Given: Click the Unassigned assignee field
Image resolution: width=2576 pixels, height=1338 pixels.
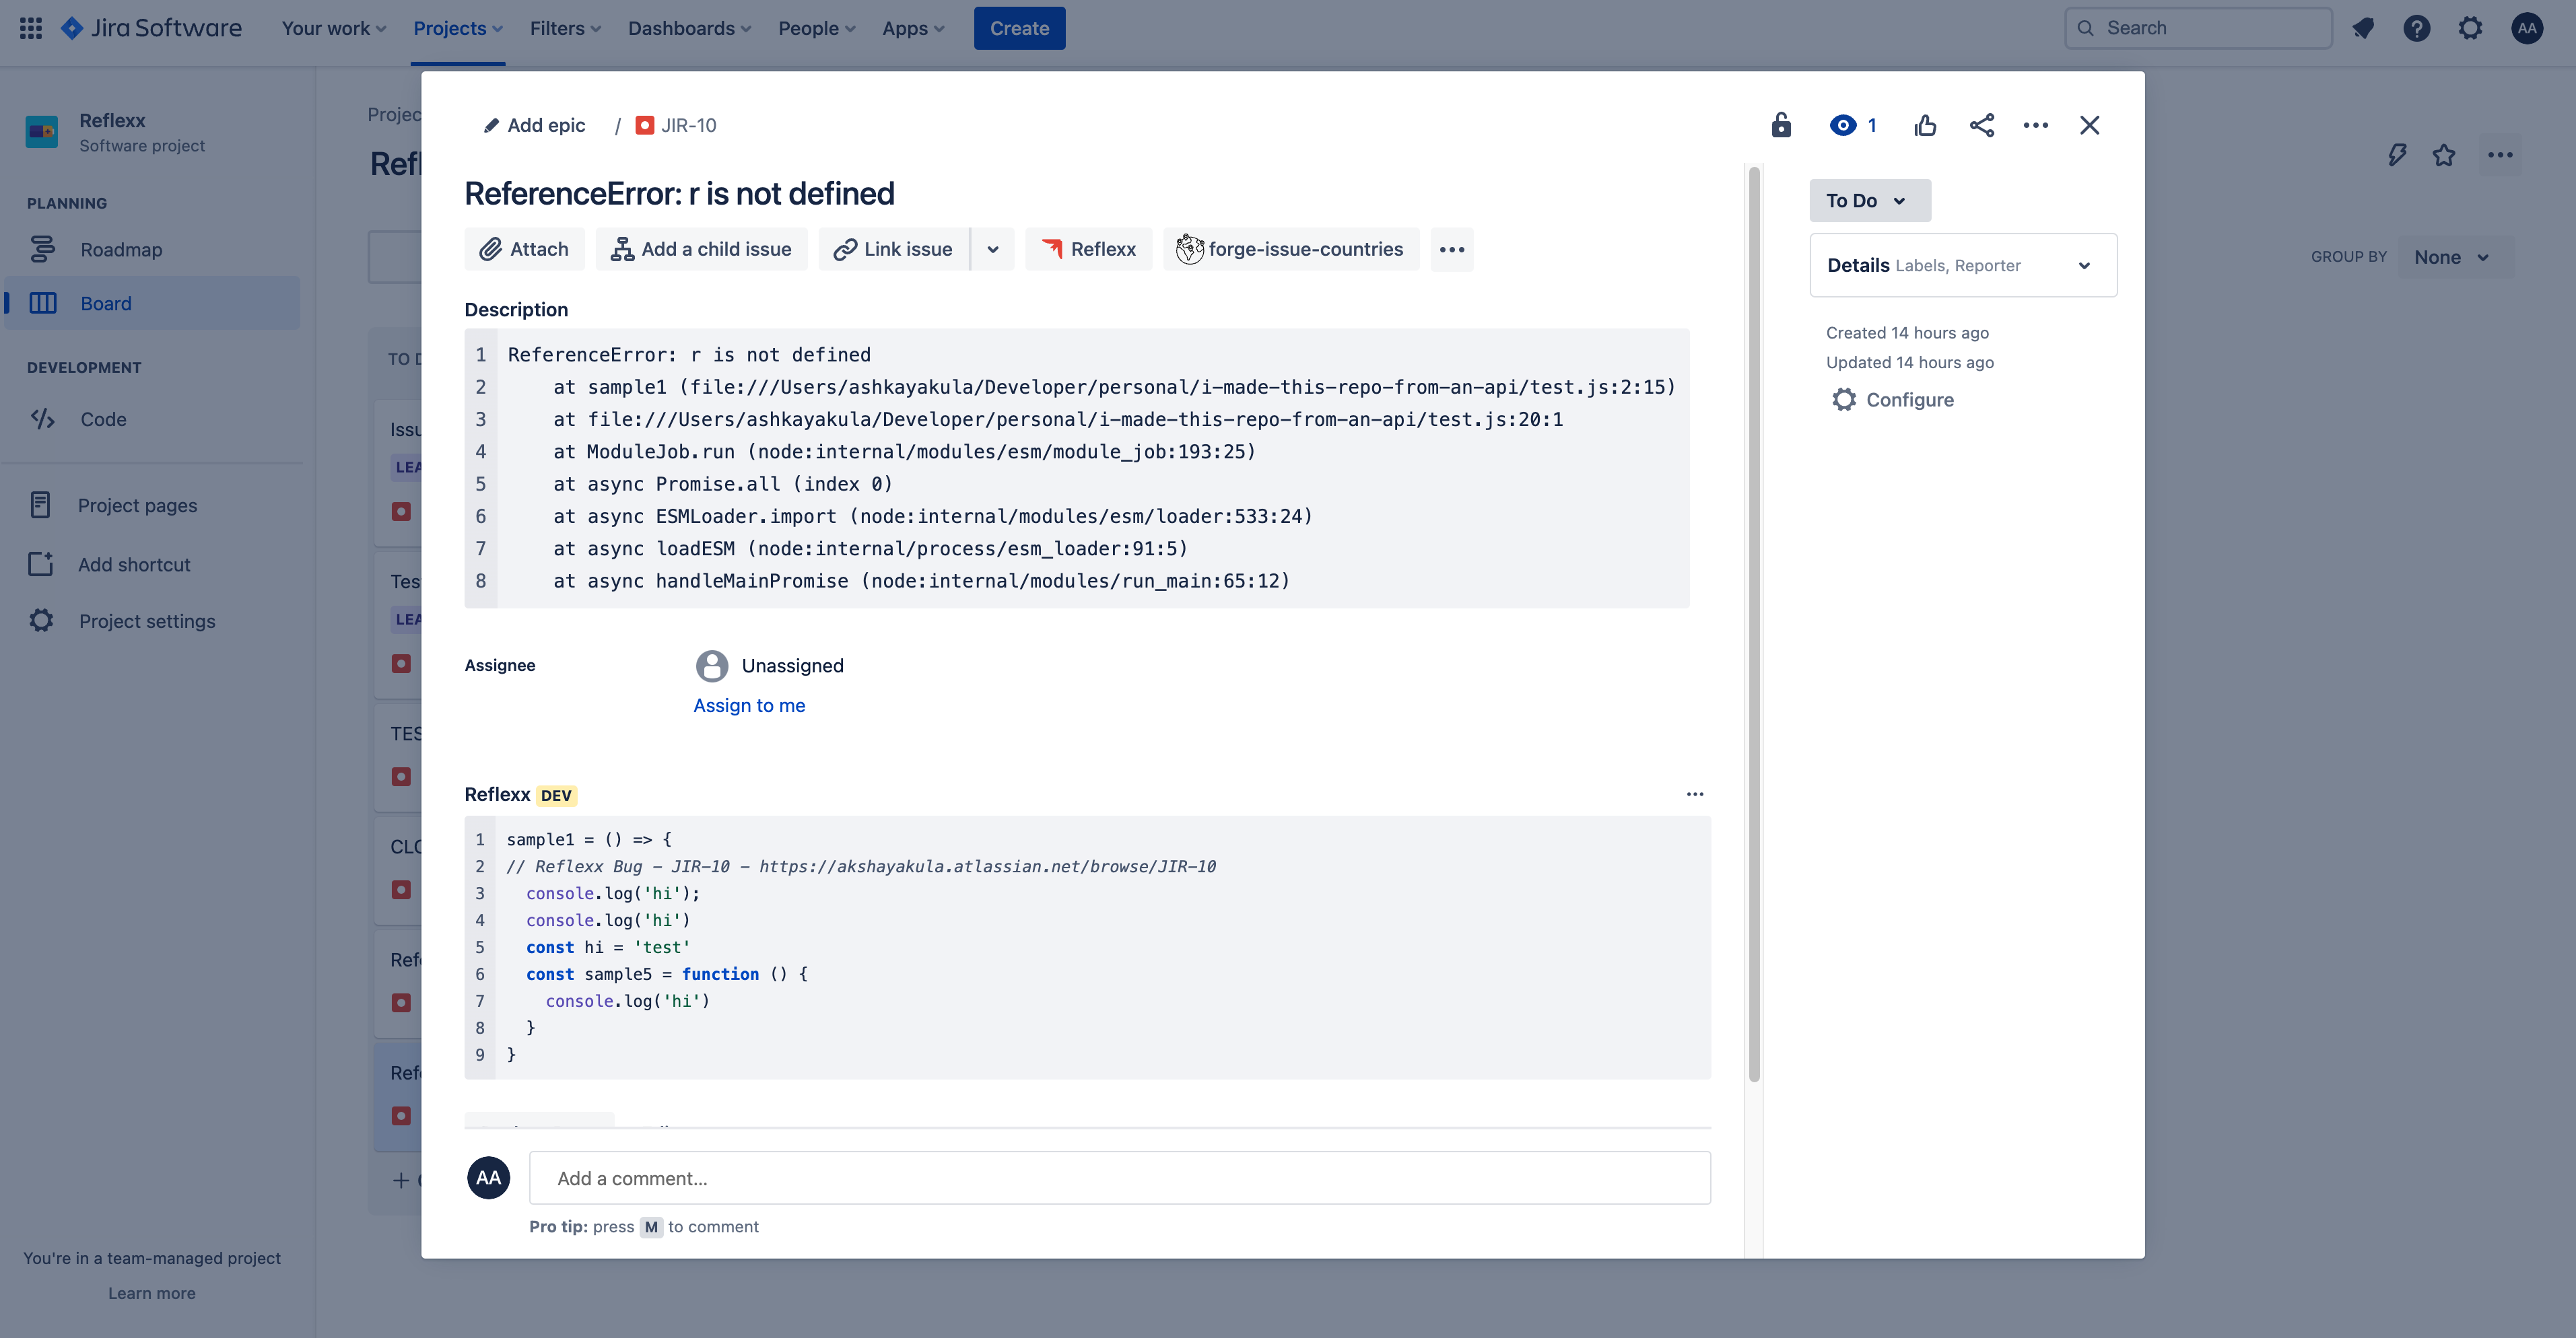Looking at the screenshot, I should pyautogui.click(x=770, y=665).
